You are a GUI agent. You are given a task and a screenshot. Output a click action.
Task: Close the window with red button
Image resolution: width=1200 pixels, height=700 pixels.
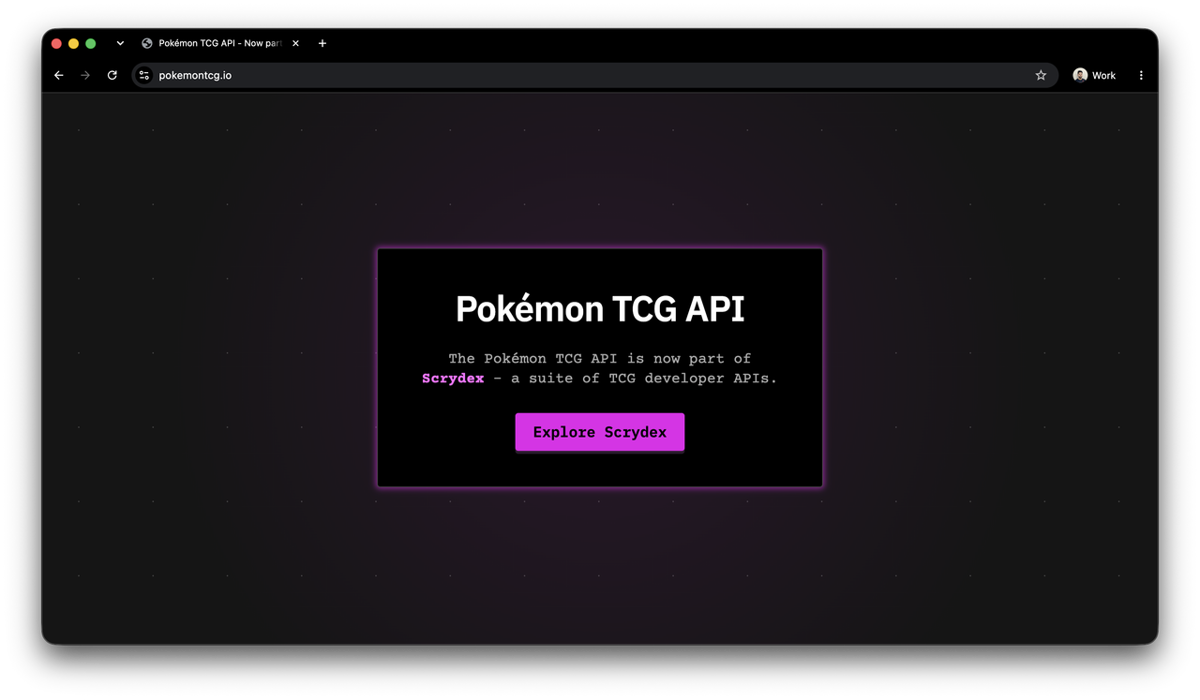pyautogui.click(x=57, y=43)
